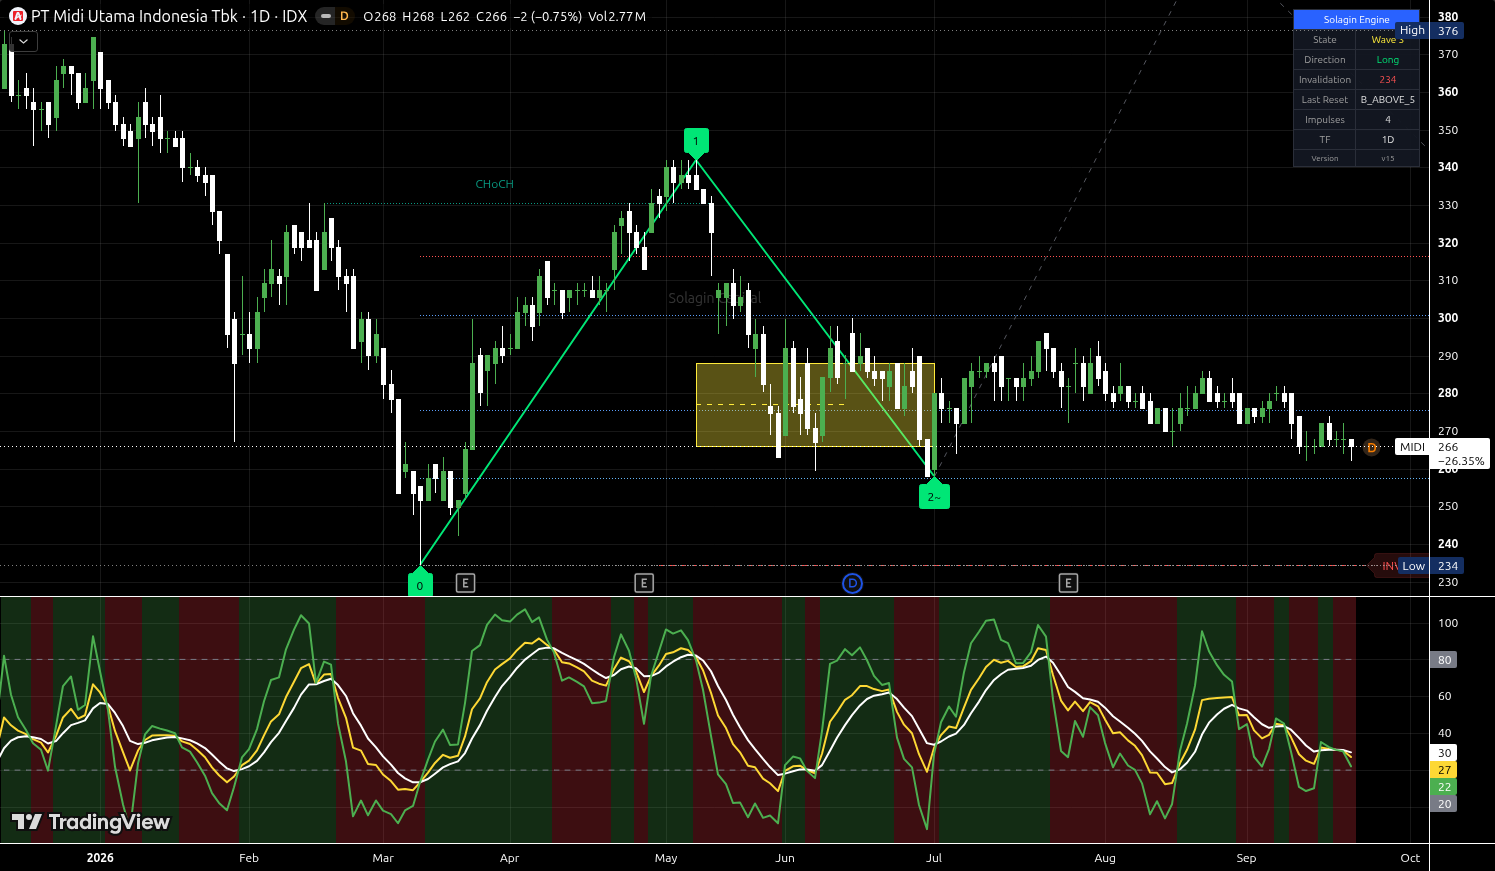The width and height of the screenshot is (1495, 871).
Task: Click the yellow 27 oscillator value label
Action: pos(1444,770)
